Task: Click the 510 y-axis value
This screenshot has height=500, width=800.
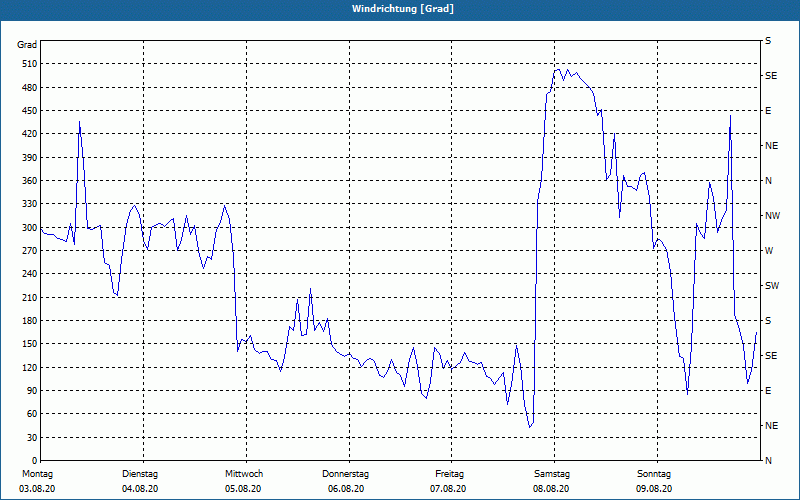Action: (x=30, y=64)
